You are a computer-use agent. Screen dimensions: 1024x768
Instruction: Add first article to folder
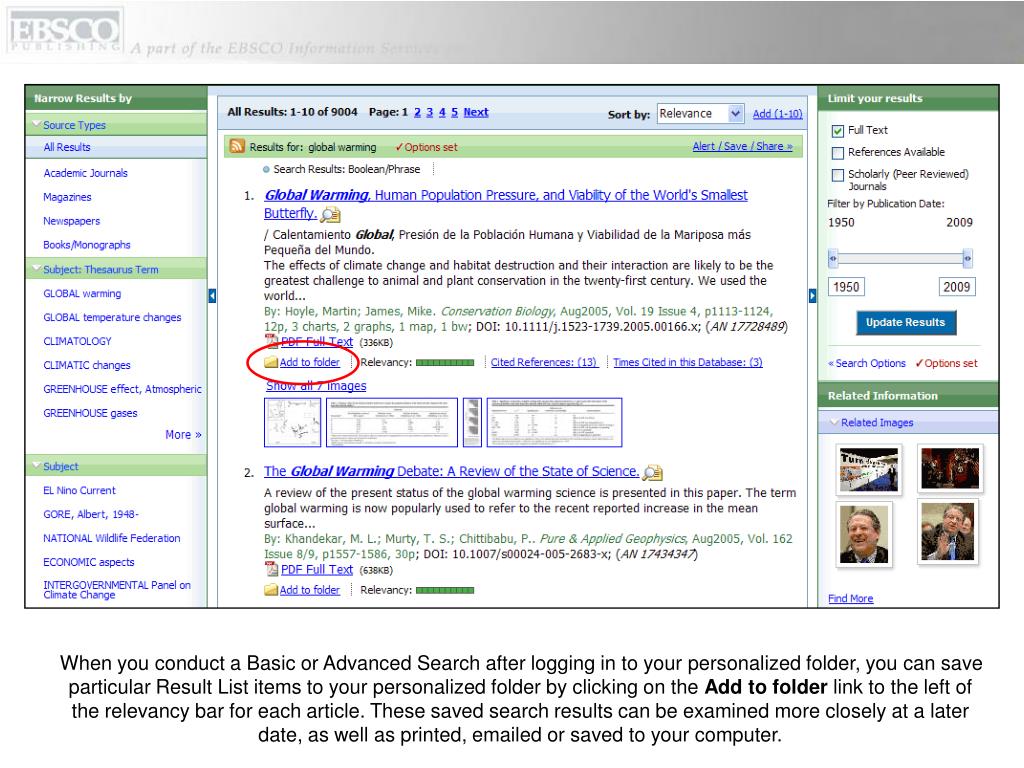pyautogui.click(x=310, y=362)
